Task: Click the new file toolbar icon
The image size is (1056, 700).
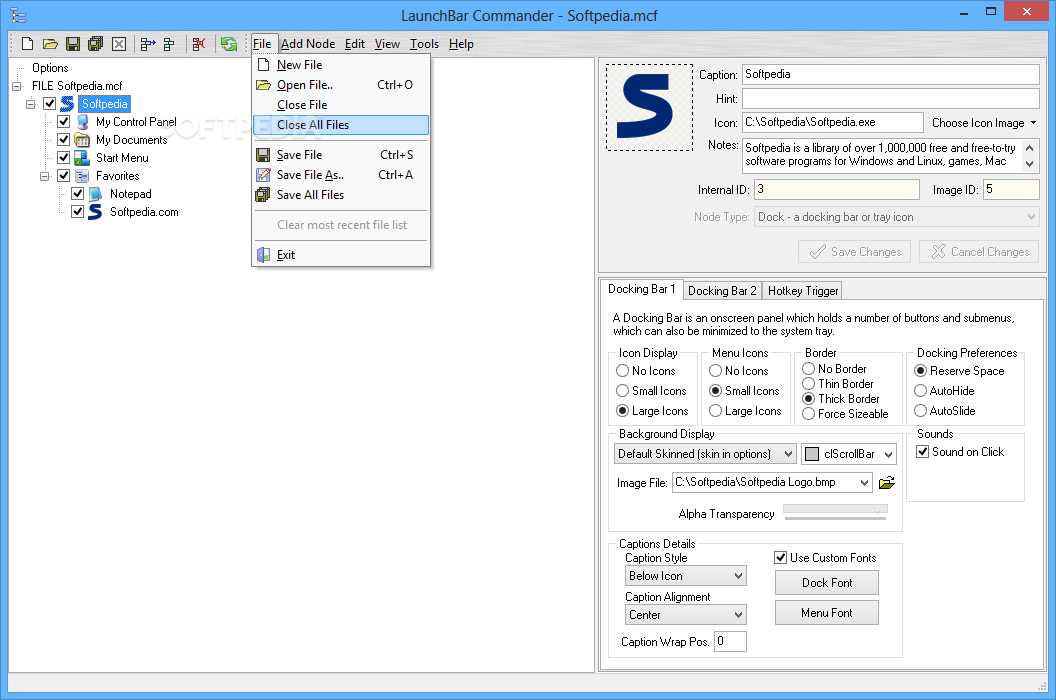Action: 28,44
